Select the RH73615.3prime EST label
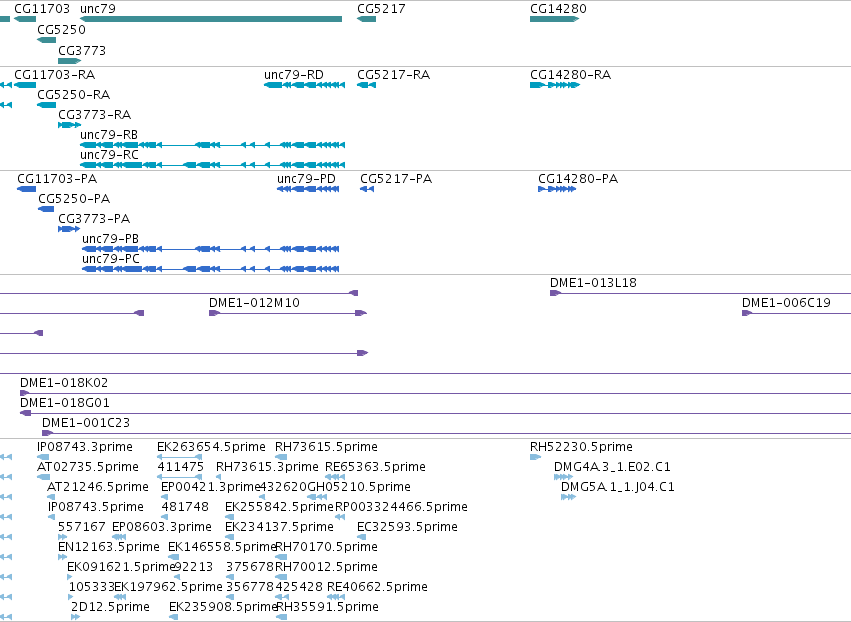The width and height of the screenshot is (851, 622). [x=267, y=467]
